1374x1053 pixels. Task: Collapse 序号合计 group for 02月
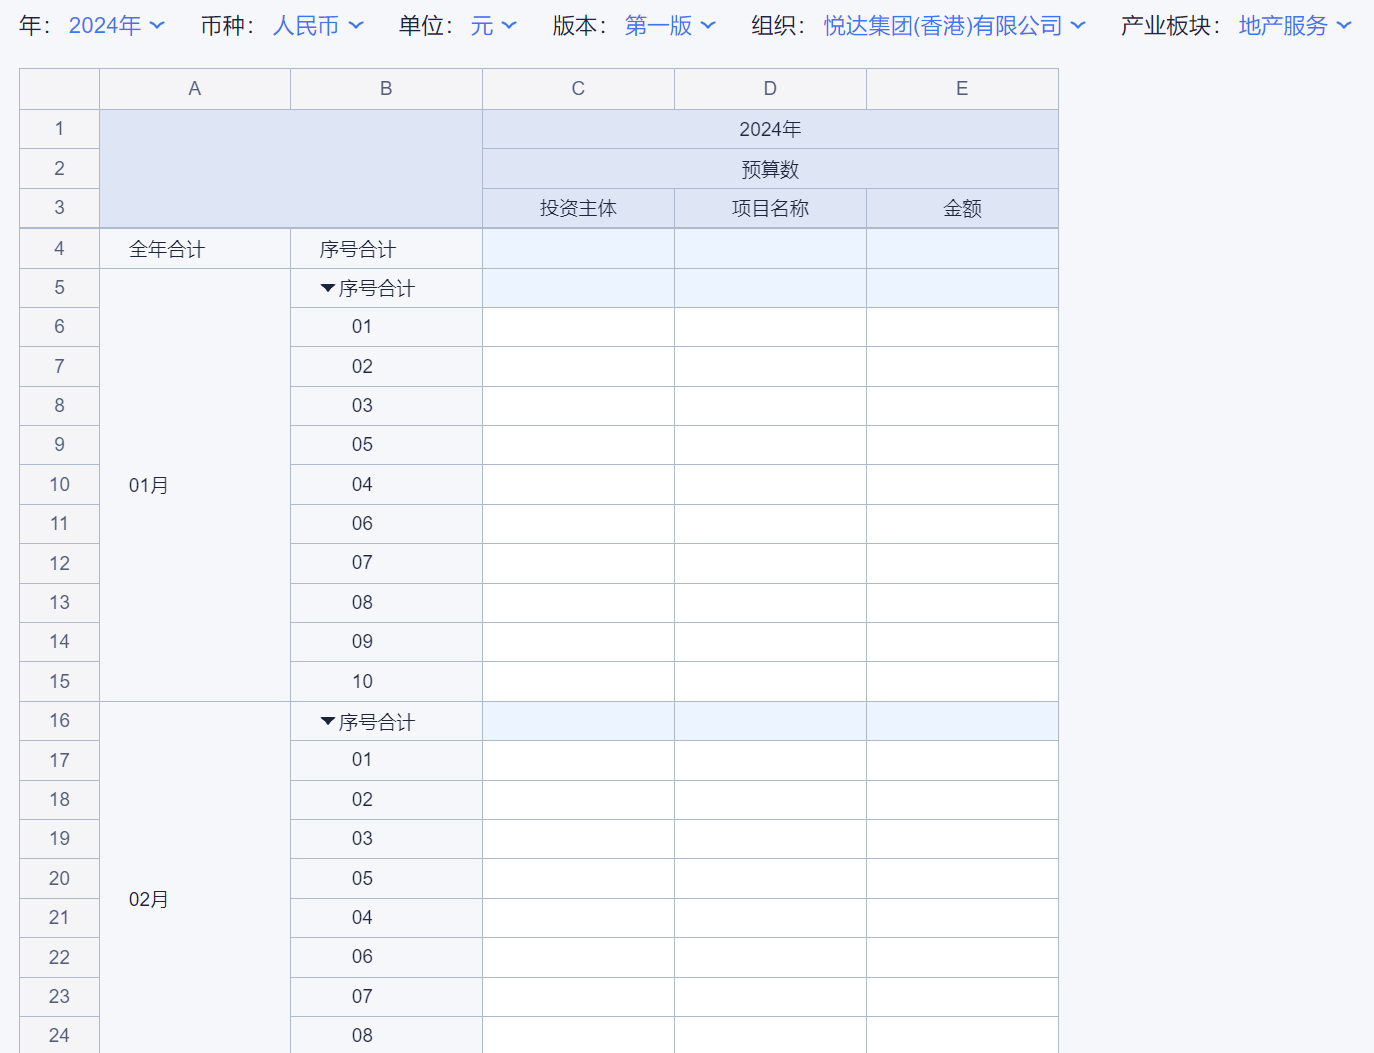coord(328,722)
